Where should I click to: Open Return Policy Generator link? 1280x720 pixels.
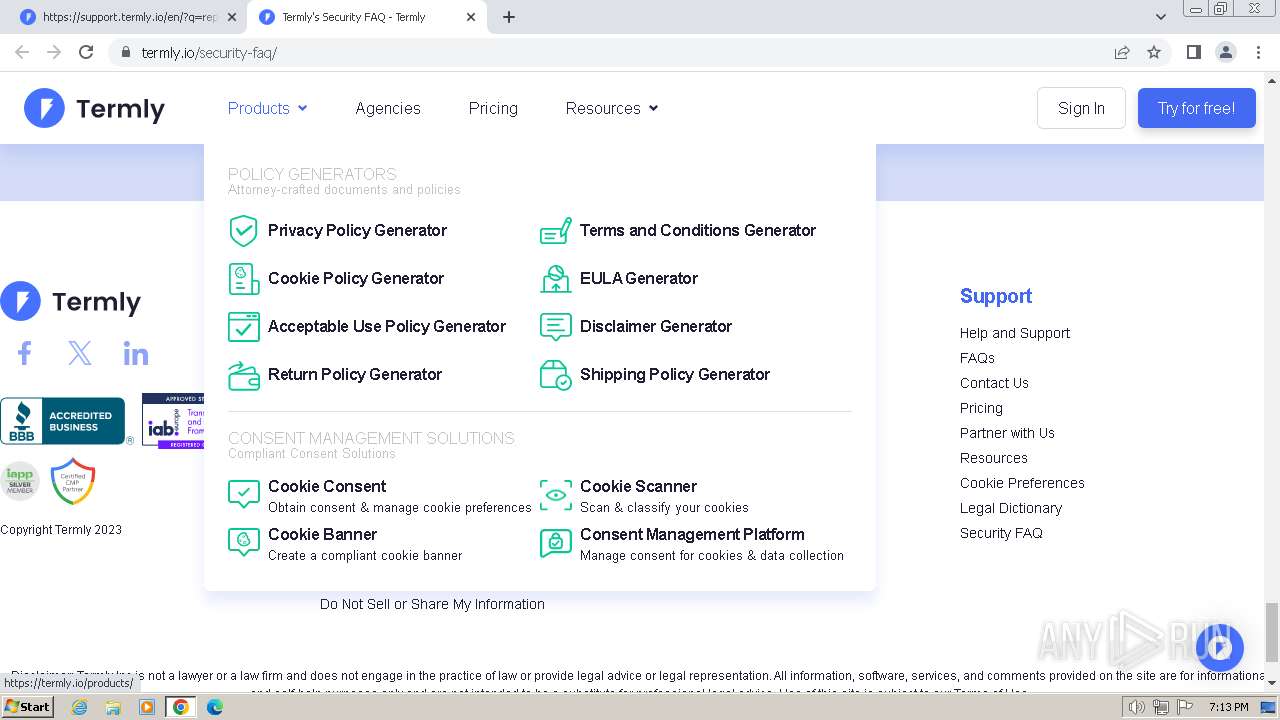pyautogui.click(x=355, y=375)
